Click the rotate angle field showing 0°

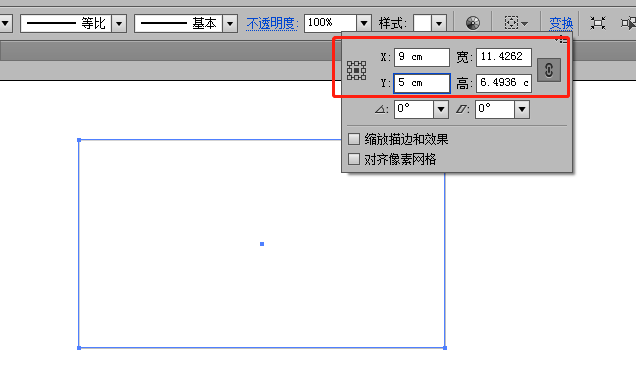[414, 109]
